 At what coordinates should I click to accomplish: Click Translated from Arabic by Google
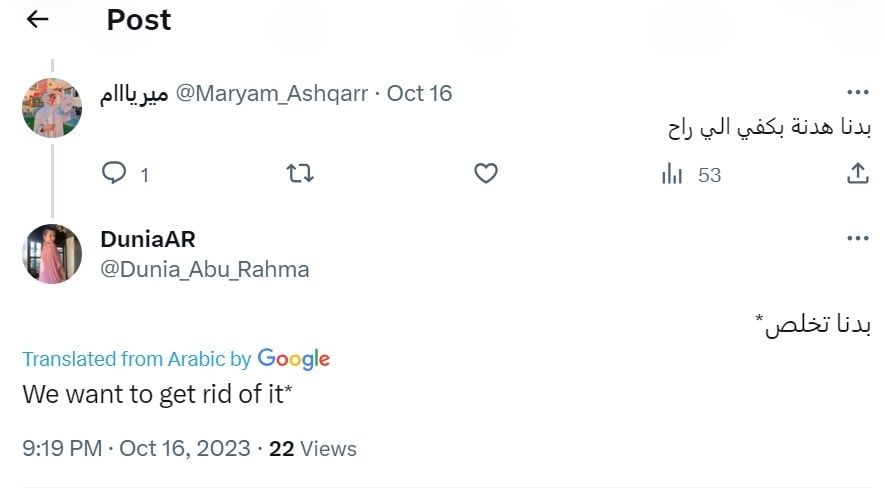click(x=176, y=359)
